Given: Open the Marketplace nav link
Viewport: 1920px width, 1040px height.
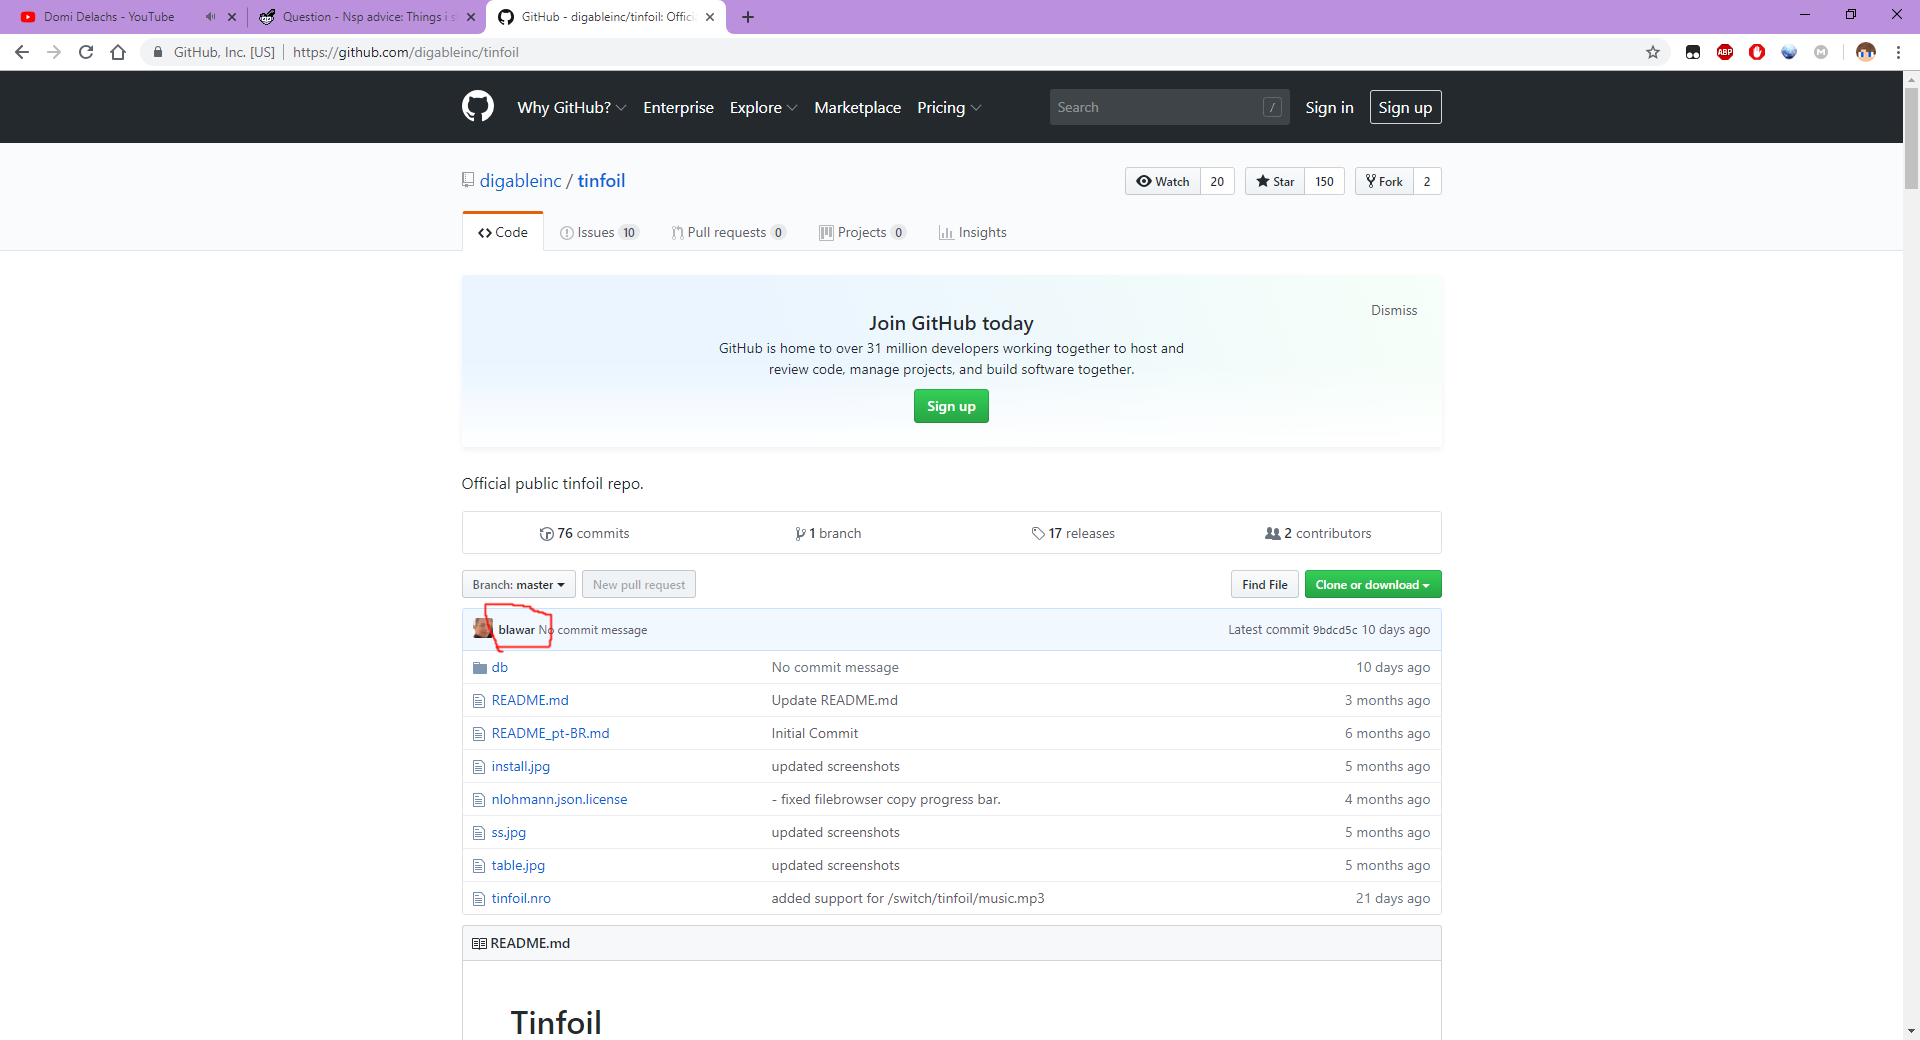Looking at the screenshot, I should point(857,107).
